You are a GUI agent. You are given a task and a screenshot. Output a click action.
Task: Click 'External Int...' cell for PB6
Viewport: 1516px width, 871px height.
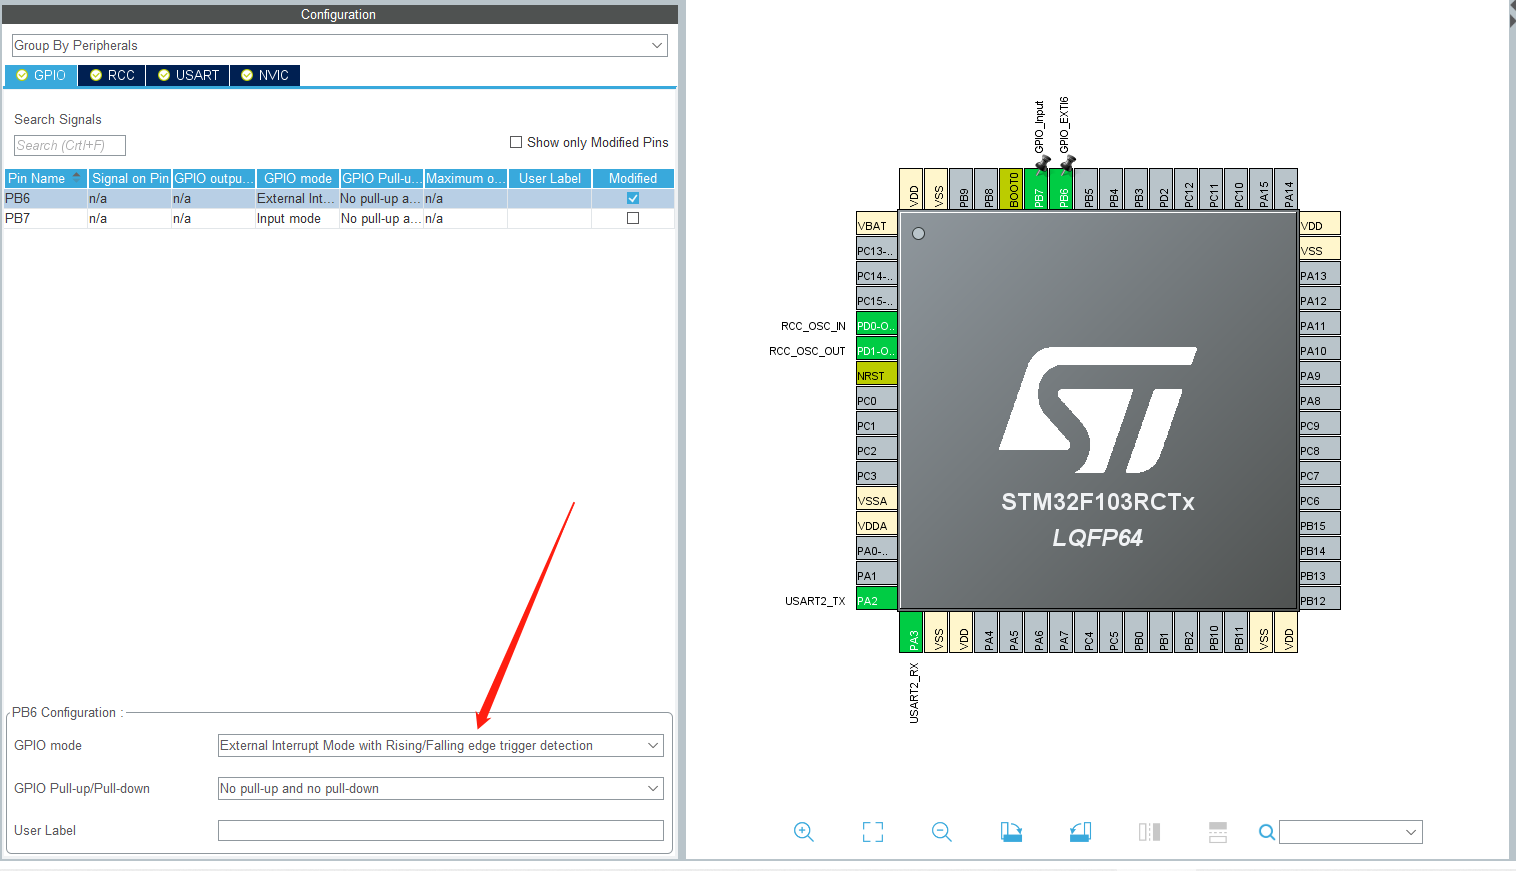(297, 198)
